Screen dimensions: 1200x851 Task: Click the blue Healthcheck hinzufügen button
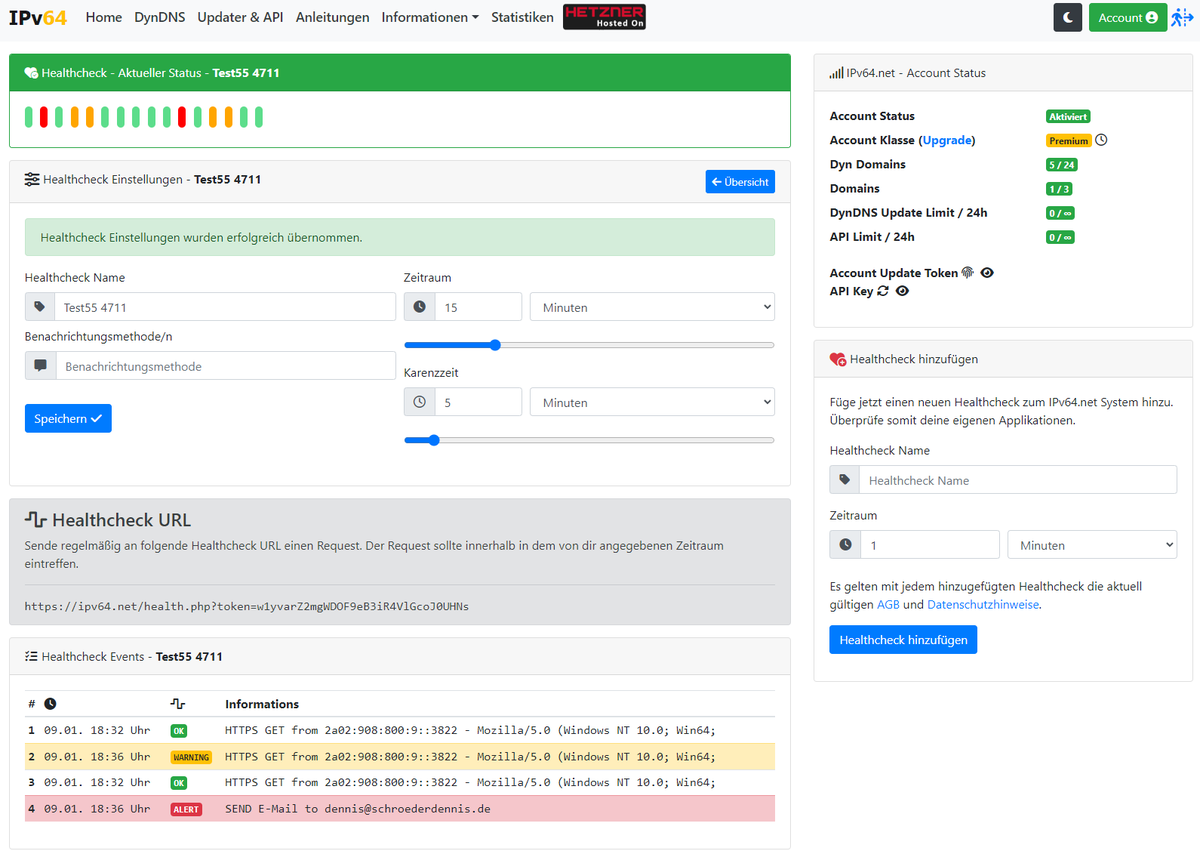[x=903, y=639]
